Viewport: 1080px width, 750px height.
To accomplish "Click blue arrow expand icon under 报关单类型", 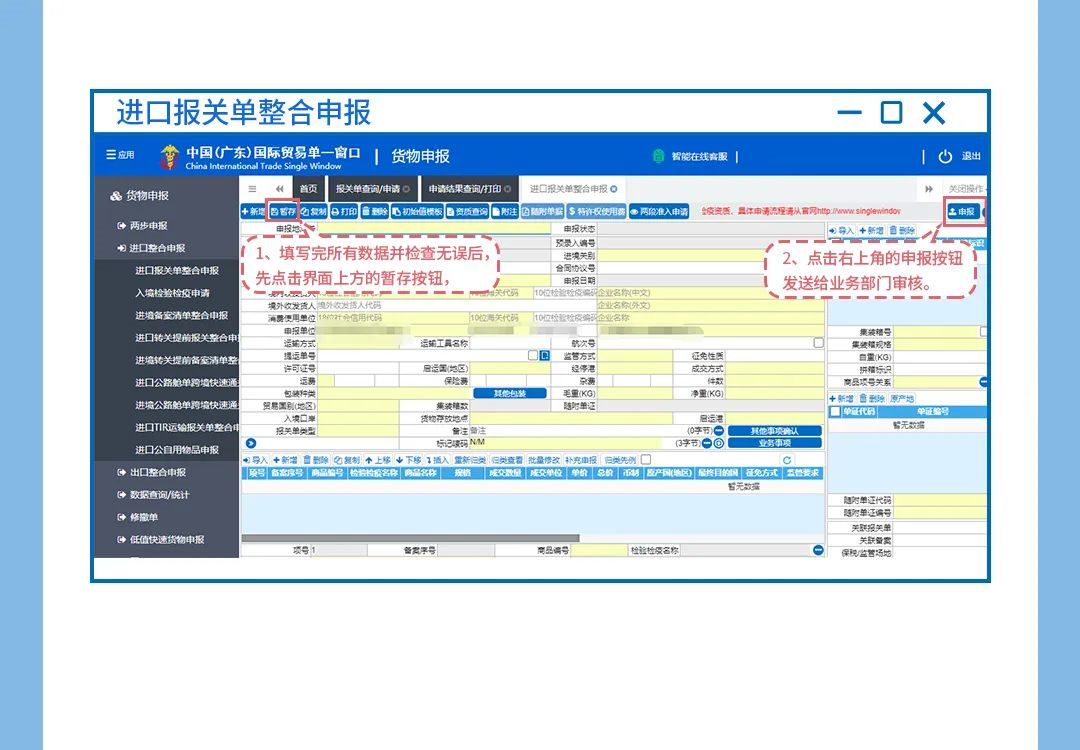I will point(251,443).
